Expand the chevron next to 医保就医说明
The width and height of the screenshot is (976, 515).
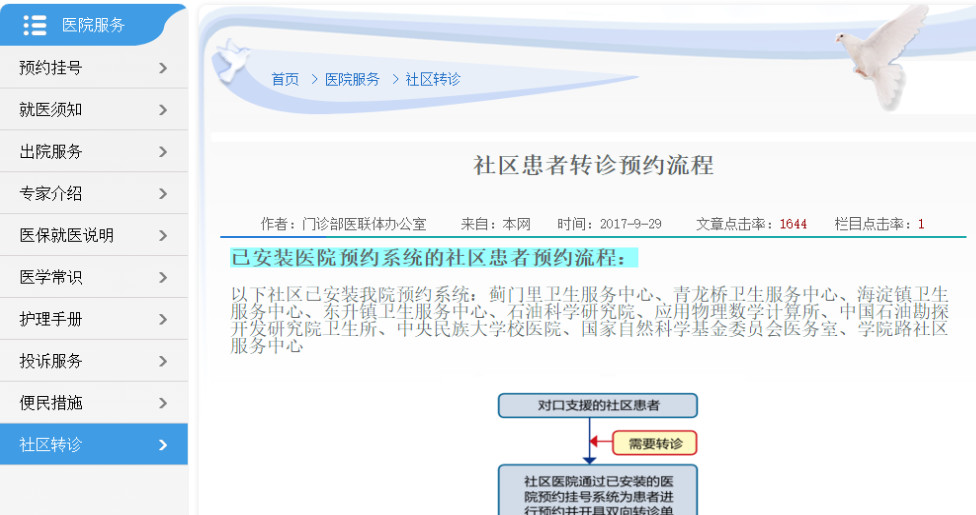(163, 235)
